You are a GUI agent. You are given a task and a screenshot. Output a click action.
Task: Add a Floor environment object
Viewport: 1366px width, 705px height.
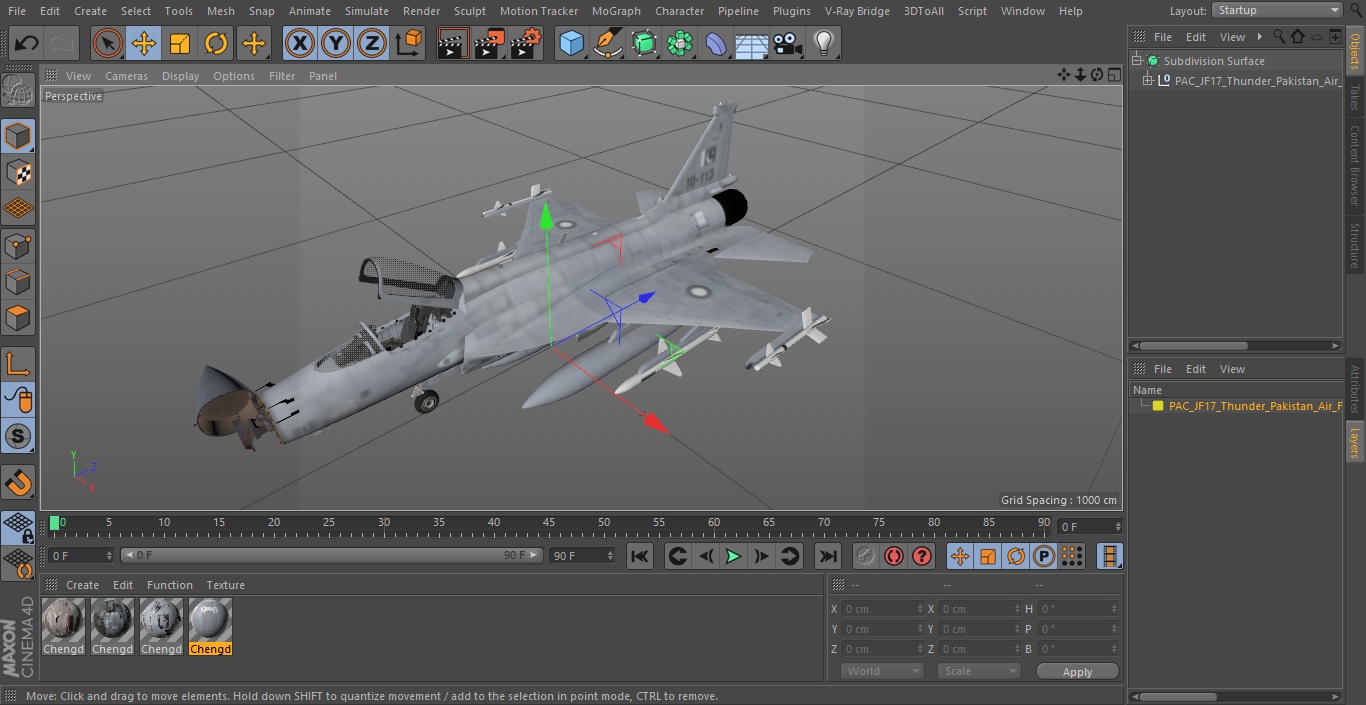752,43
